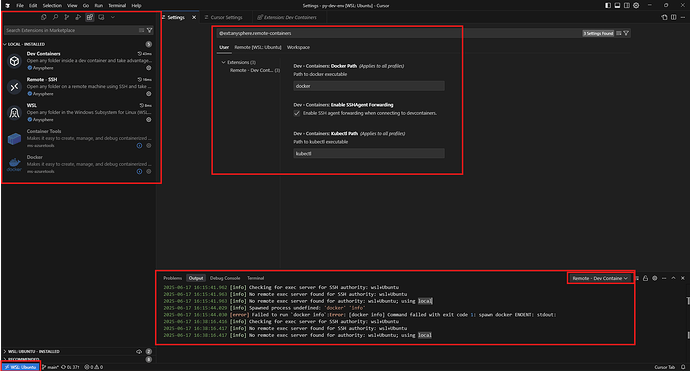
Task: Toggle the bottom panel layout icon
Action: [x=617, y=5]
